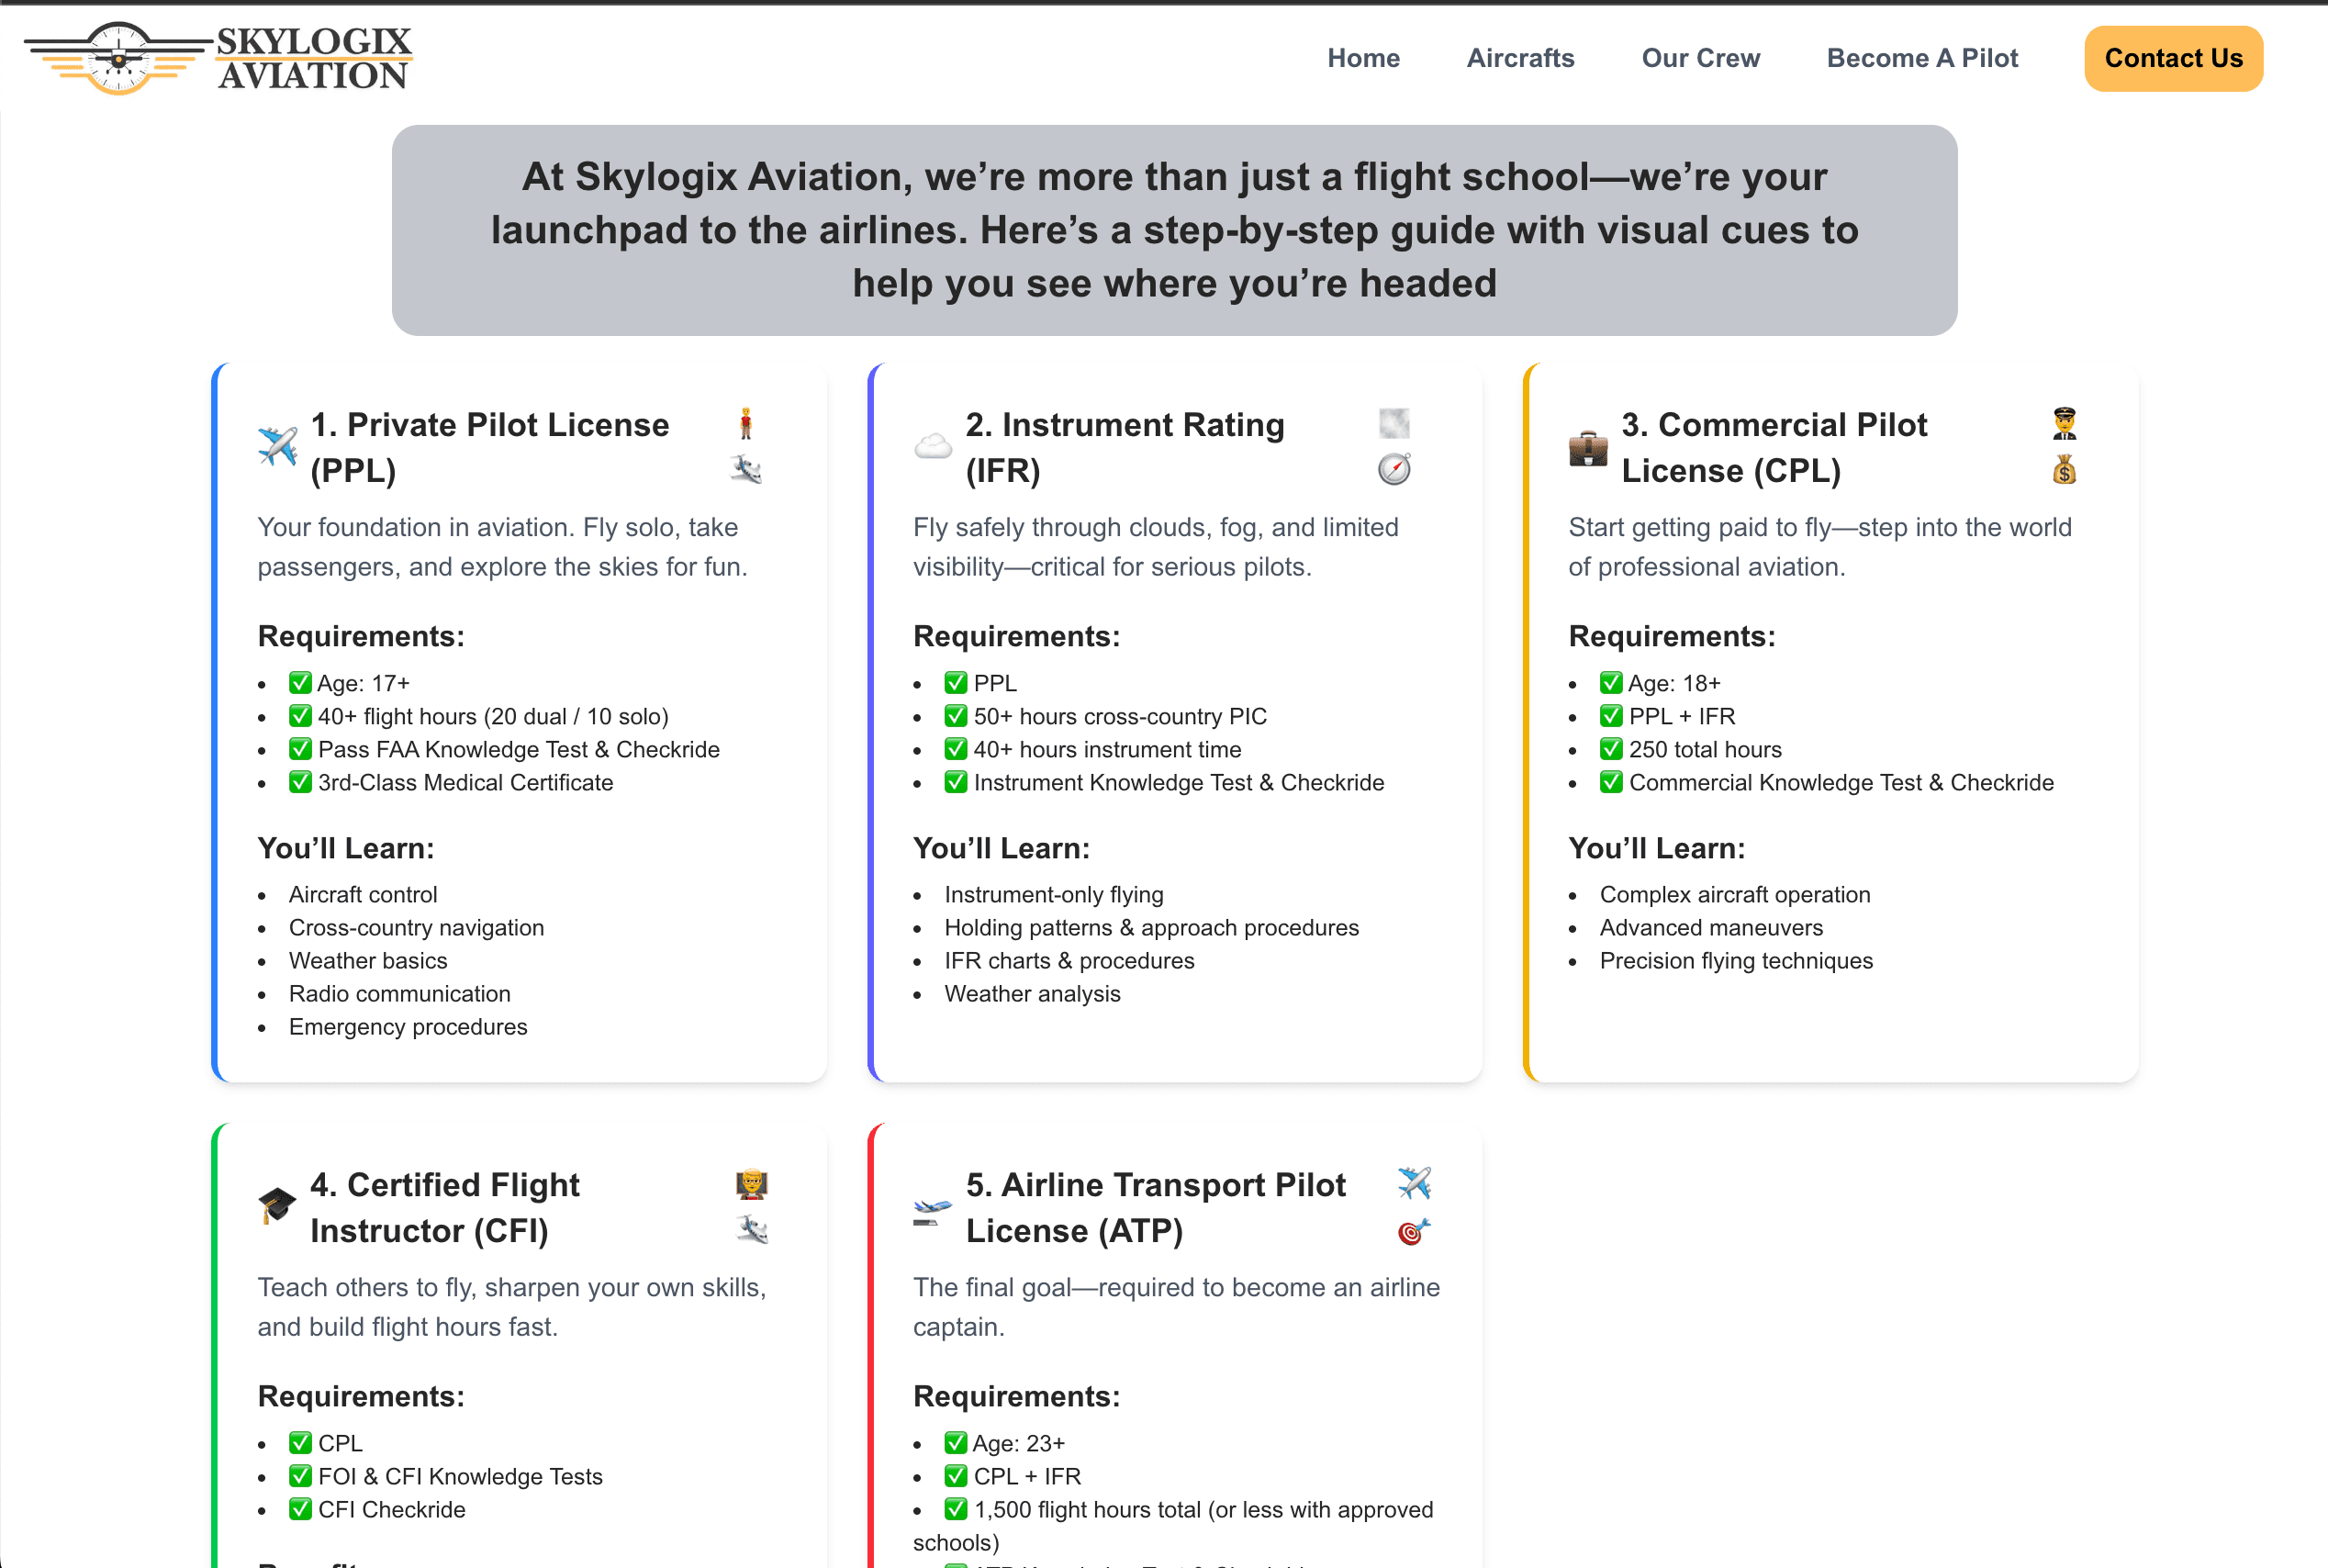
Task: Click You'll Learn heading in CPL card
Action: pyautogui.click(x=1656, y=848)
